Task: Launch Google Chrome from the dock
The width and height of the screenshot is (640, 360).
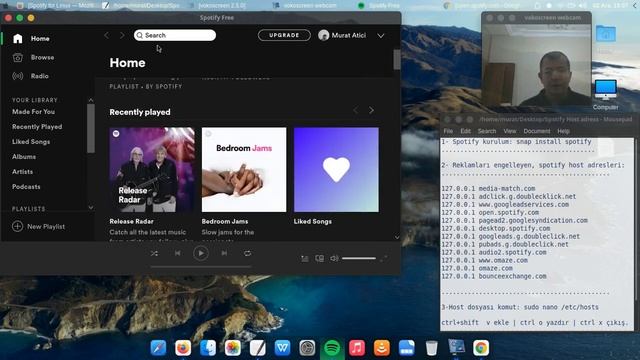Action: coord(481,348)
